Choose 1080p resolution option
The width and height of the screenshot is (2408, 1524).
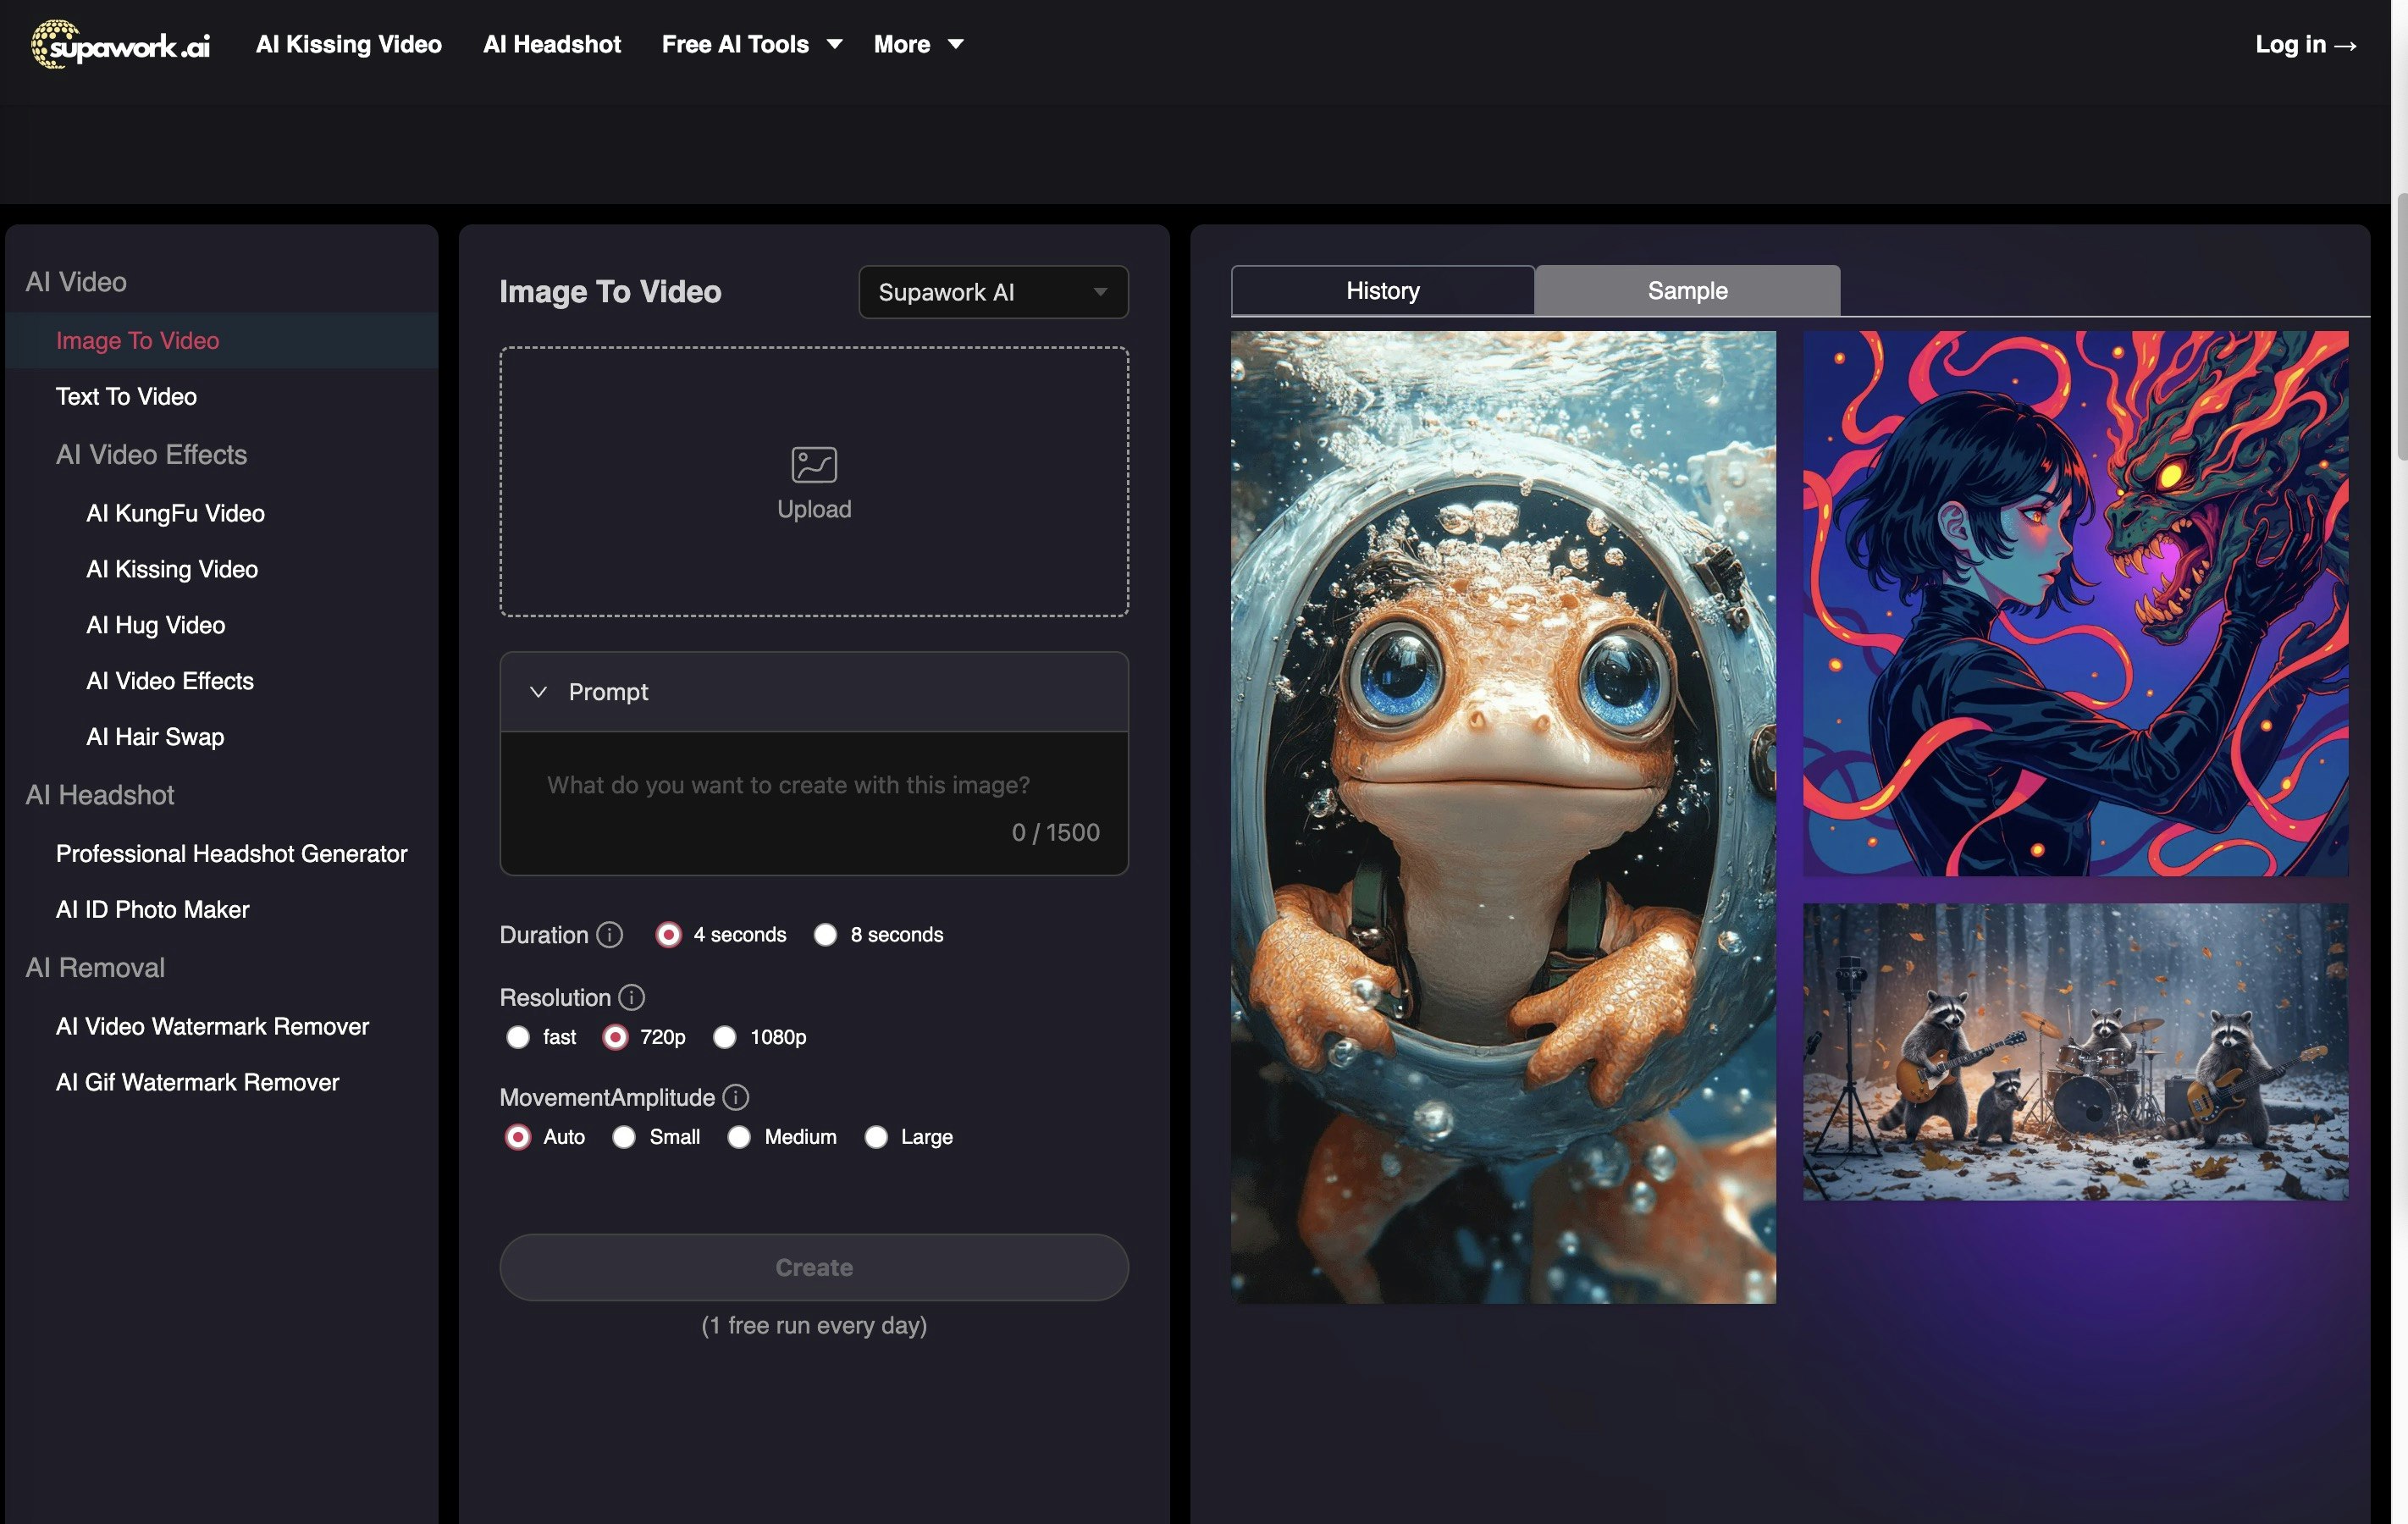coord(724,1037)
